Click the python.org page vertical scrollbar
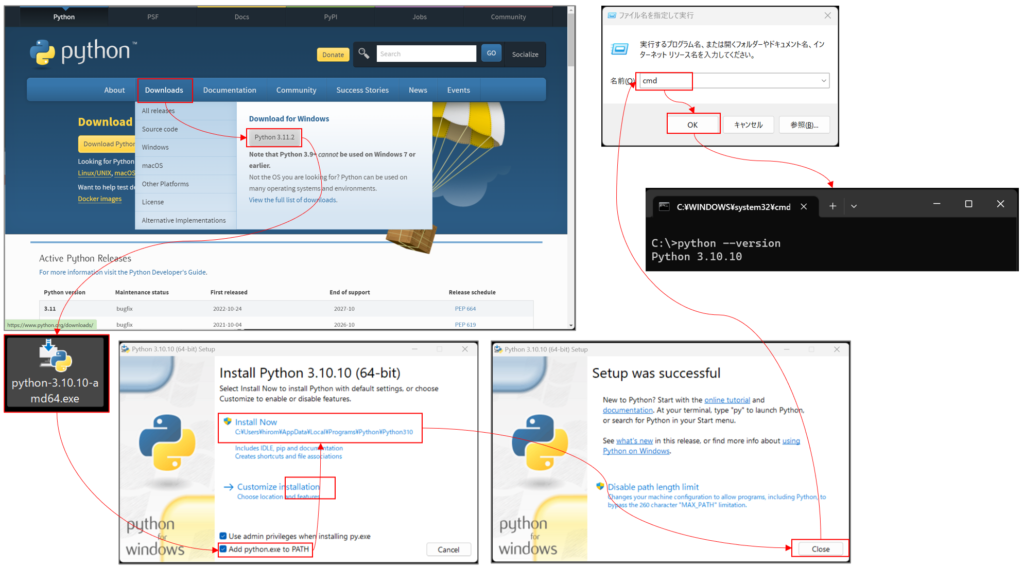The image size is (1024, 567). [x=571, y=167]
